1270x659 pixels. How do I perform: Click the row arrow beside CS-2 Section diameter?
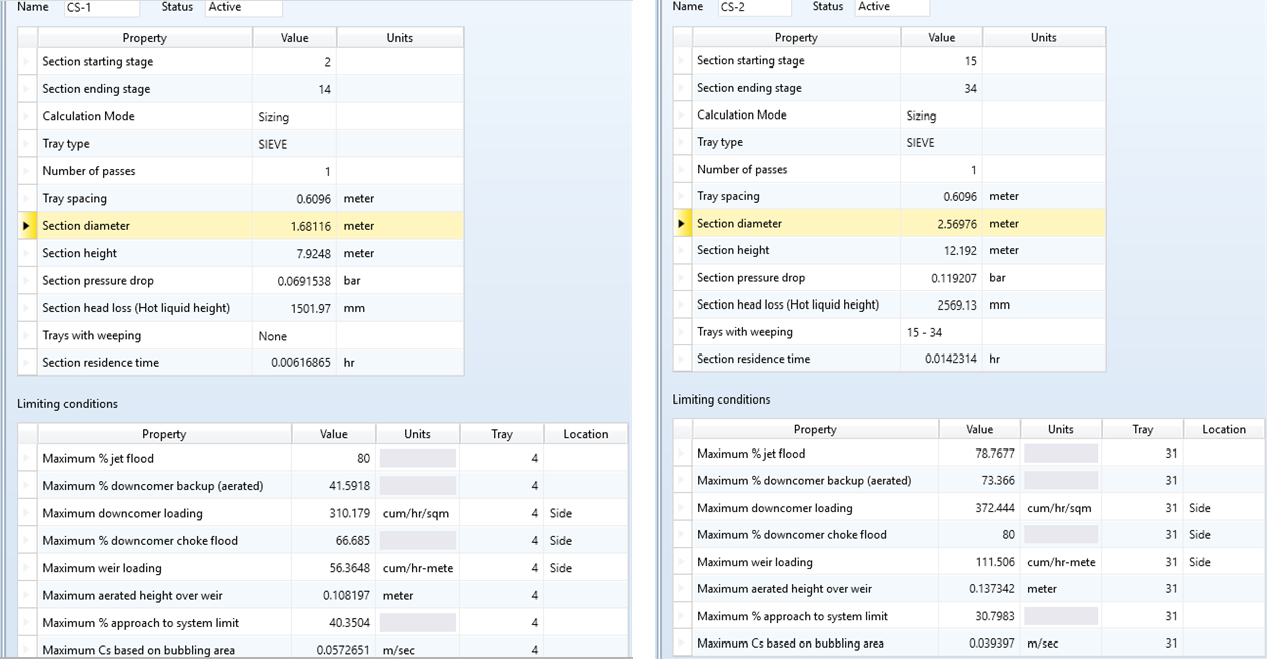point(682,224)
